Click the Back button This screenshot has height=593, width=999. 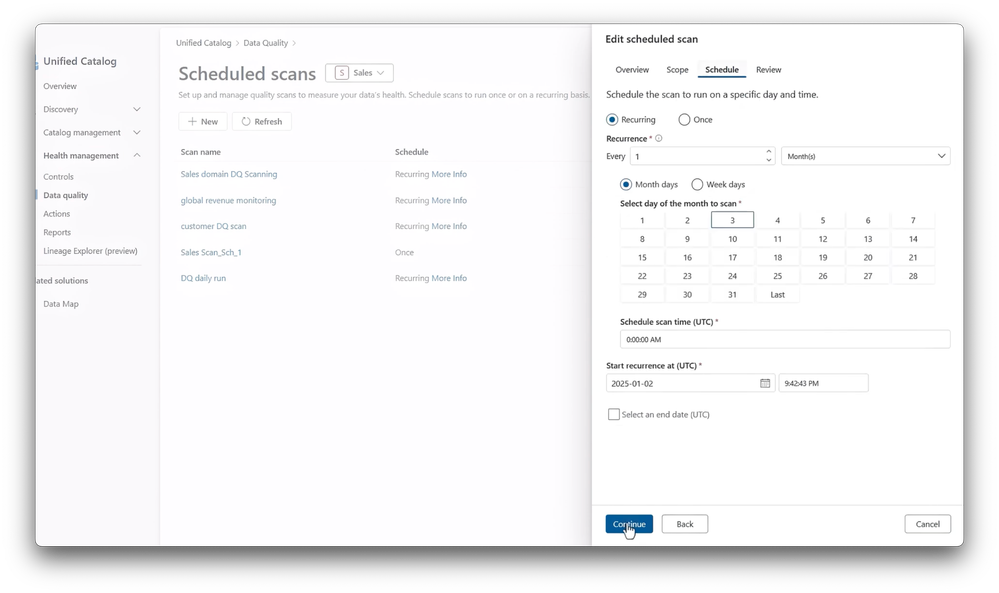pos(685,524)
